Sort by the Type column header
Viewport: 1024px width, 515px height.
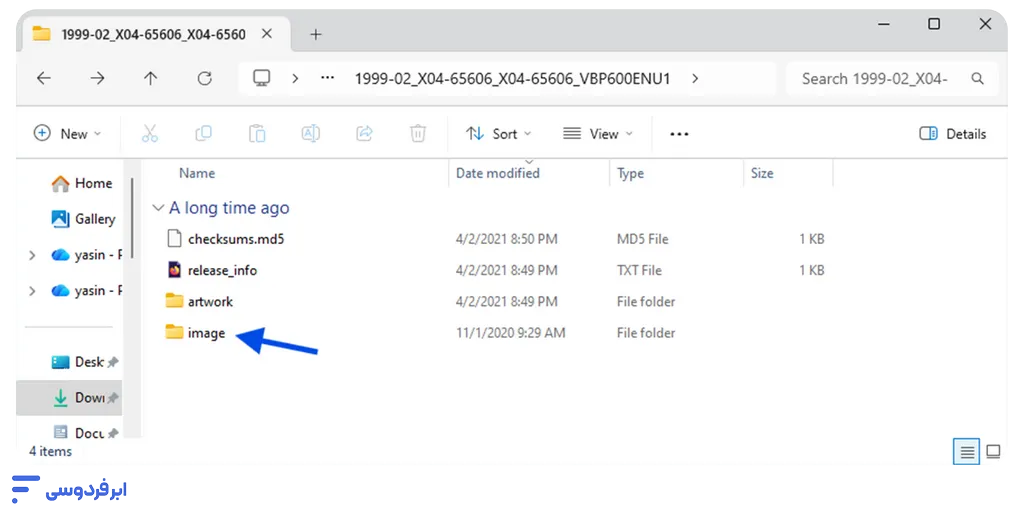tap(630, 173)
